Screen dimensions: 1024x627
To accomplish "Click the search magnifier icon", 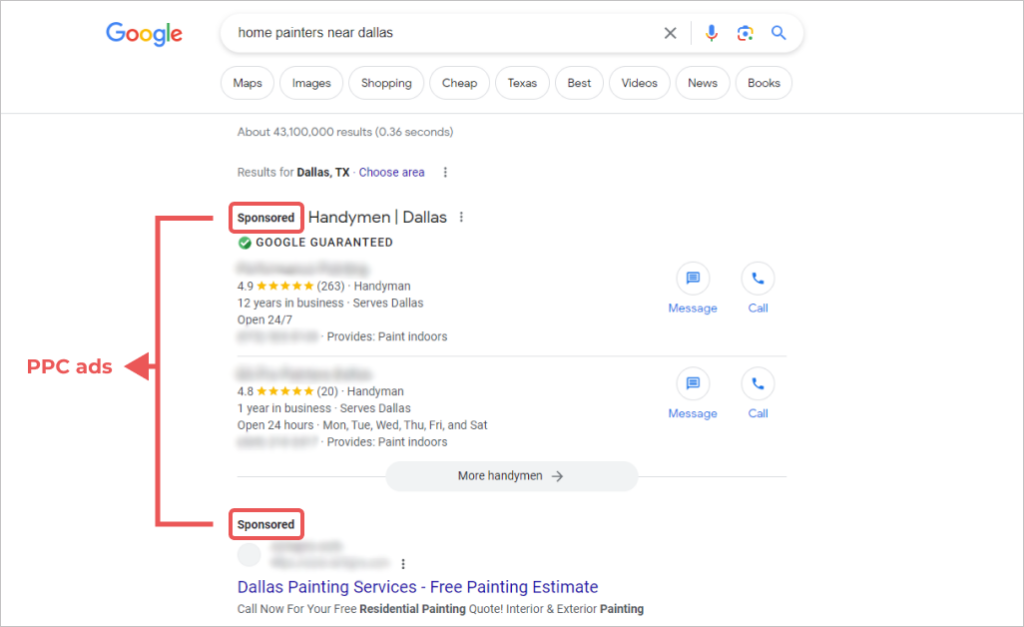I will point(779,32).
